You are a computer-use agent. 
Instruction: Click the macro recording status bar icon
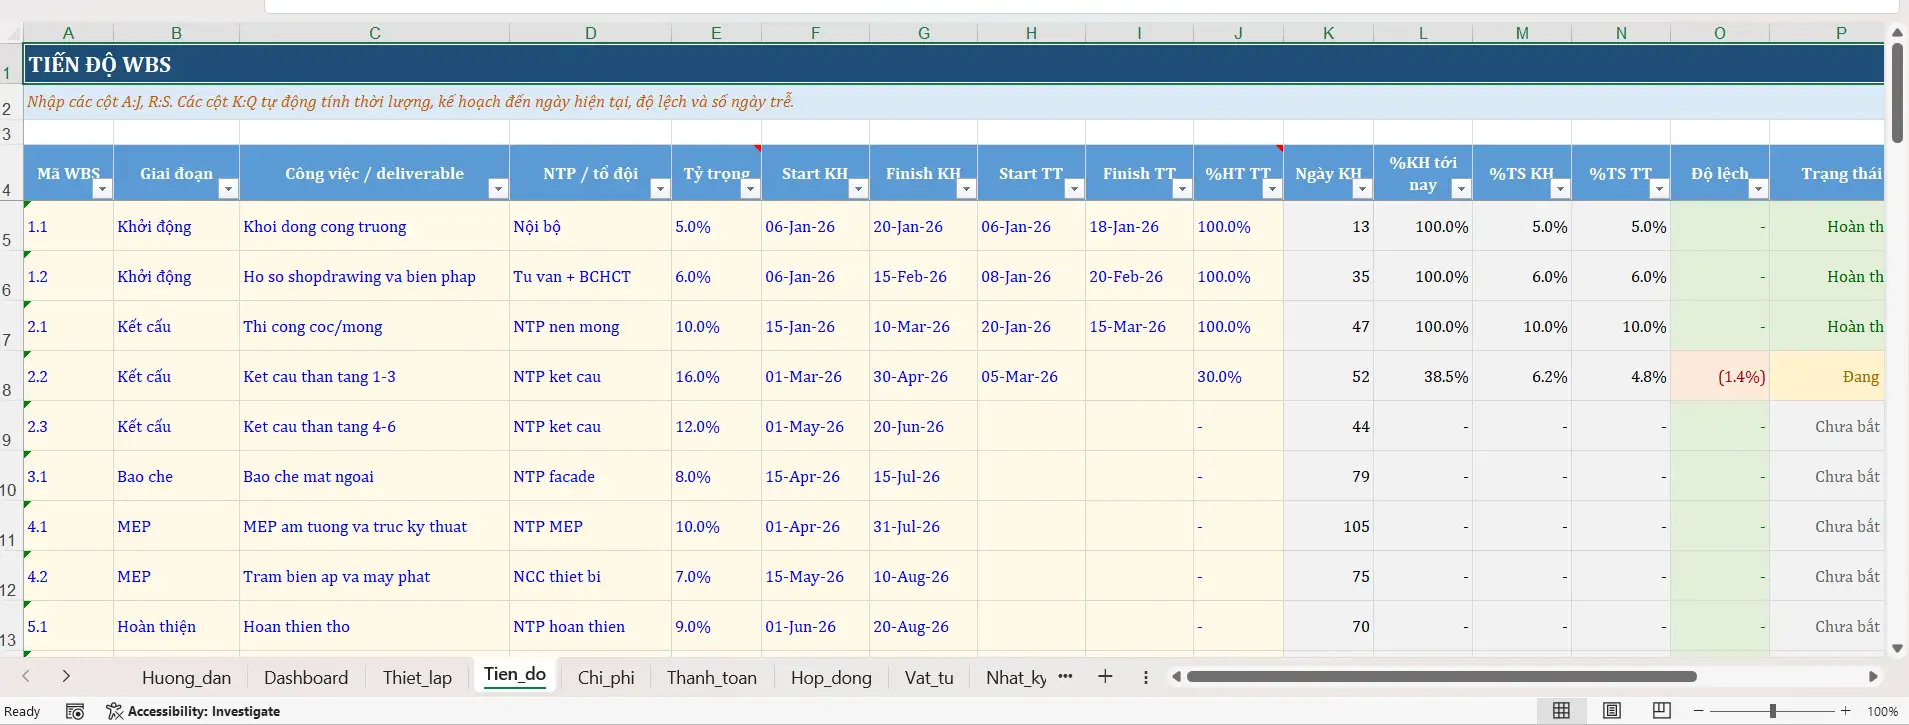pyautogui.click(x=75, y=711)
